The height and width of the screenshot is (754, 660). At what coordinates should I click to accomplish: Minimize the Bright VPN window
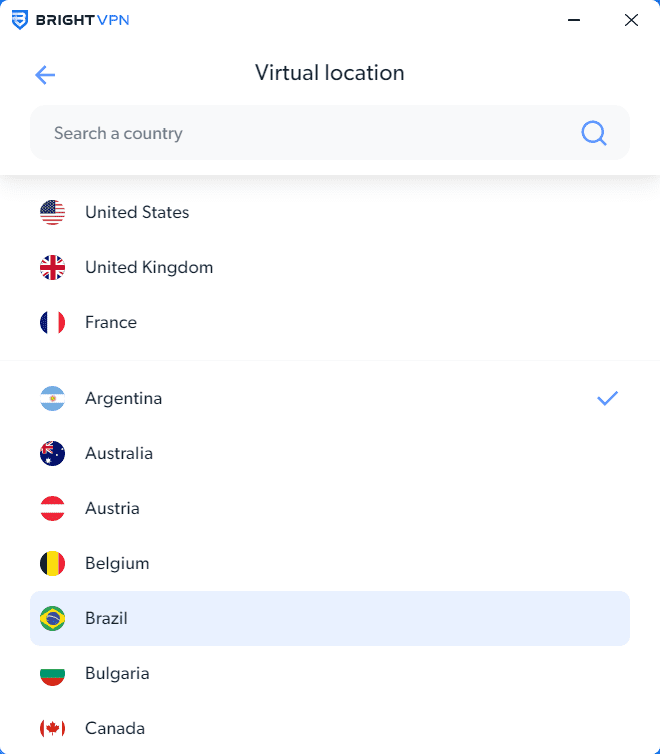[x=574, y=20]
